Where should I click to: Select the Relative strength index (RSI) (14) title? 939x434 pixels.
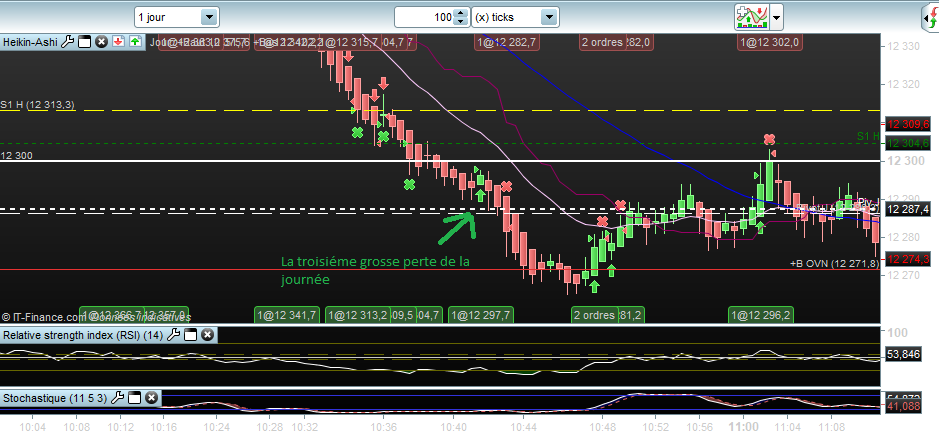click(83, 335)
